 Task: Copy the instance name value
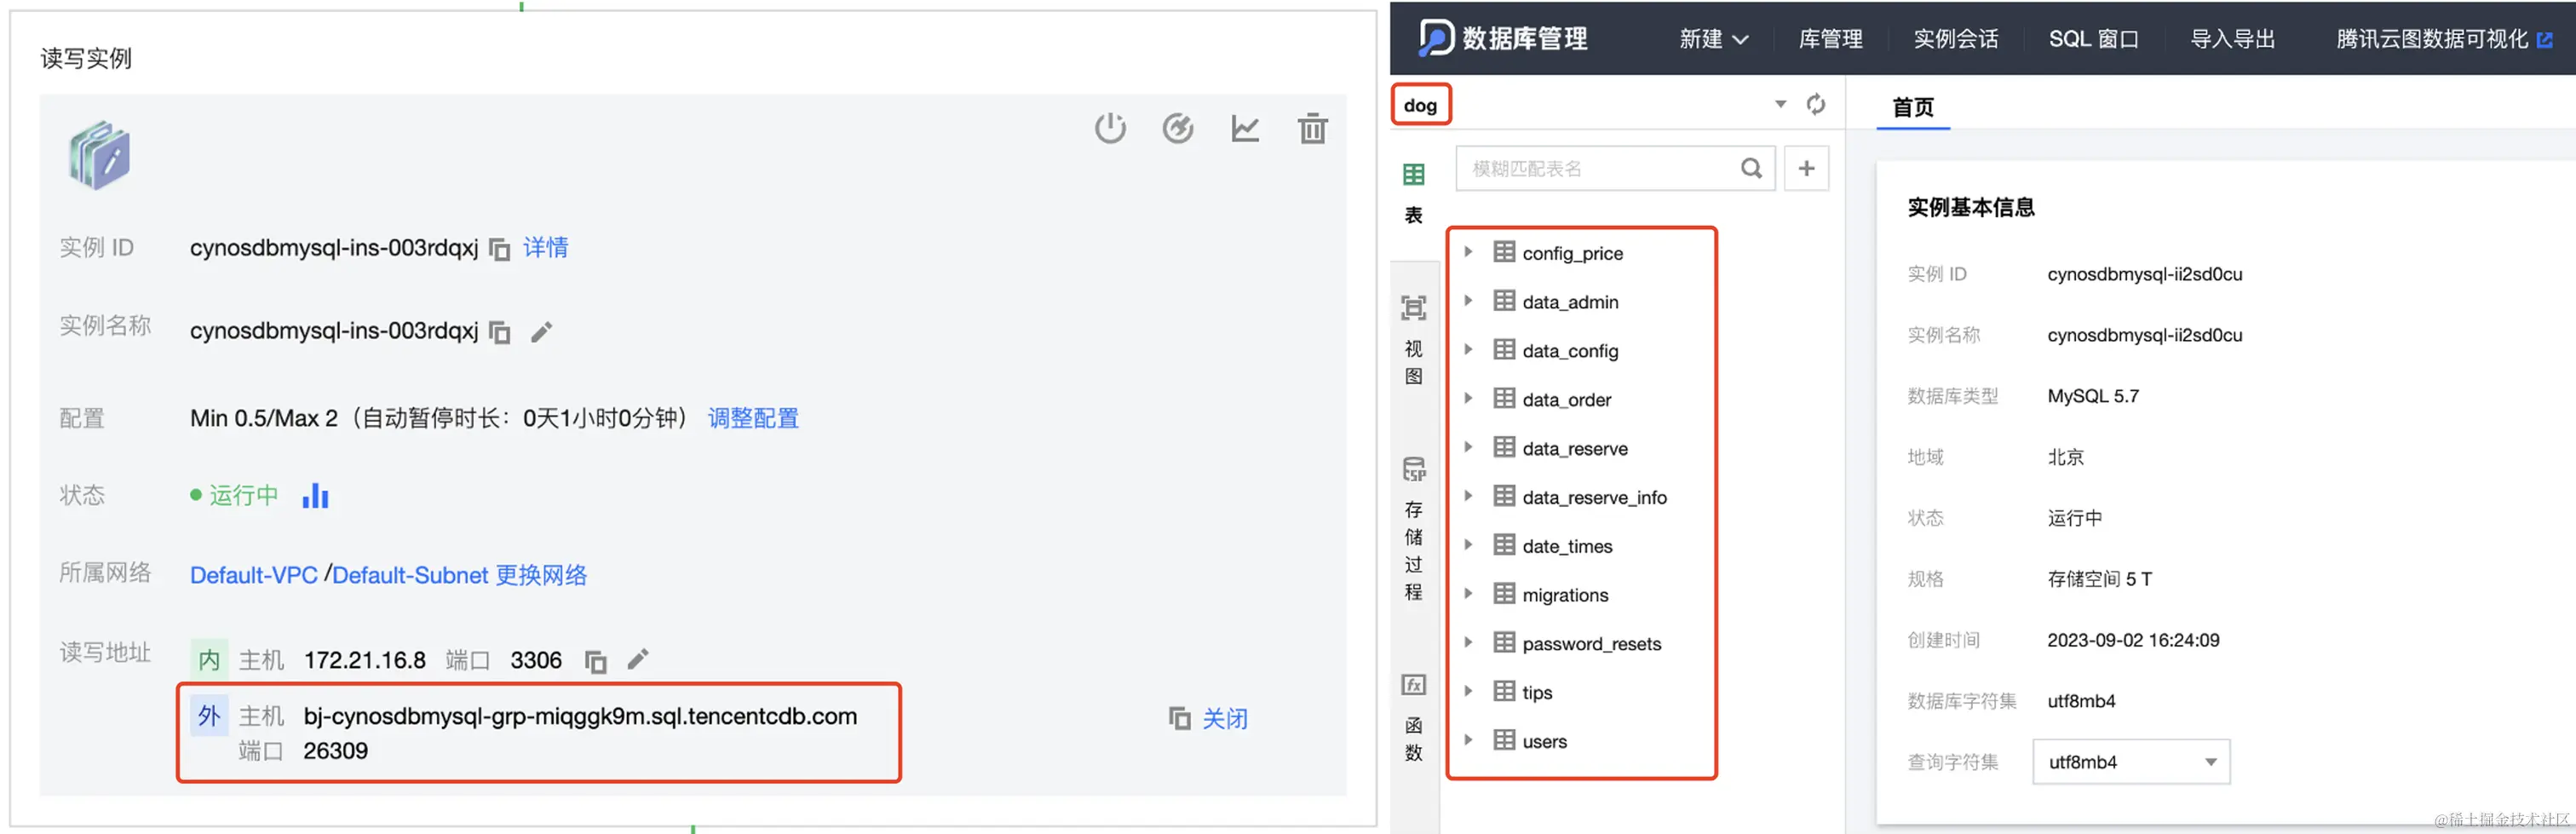pyautogui.click(x=500, y=332)
